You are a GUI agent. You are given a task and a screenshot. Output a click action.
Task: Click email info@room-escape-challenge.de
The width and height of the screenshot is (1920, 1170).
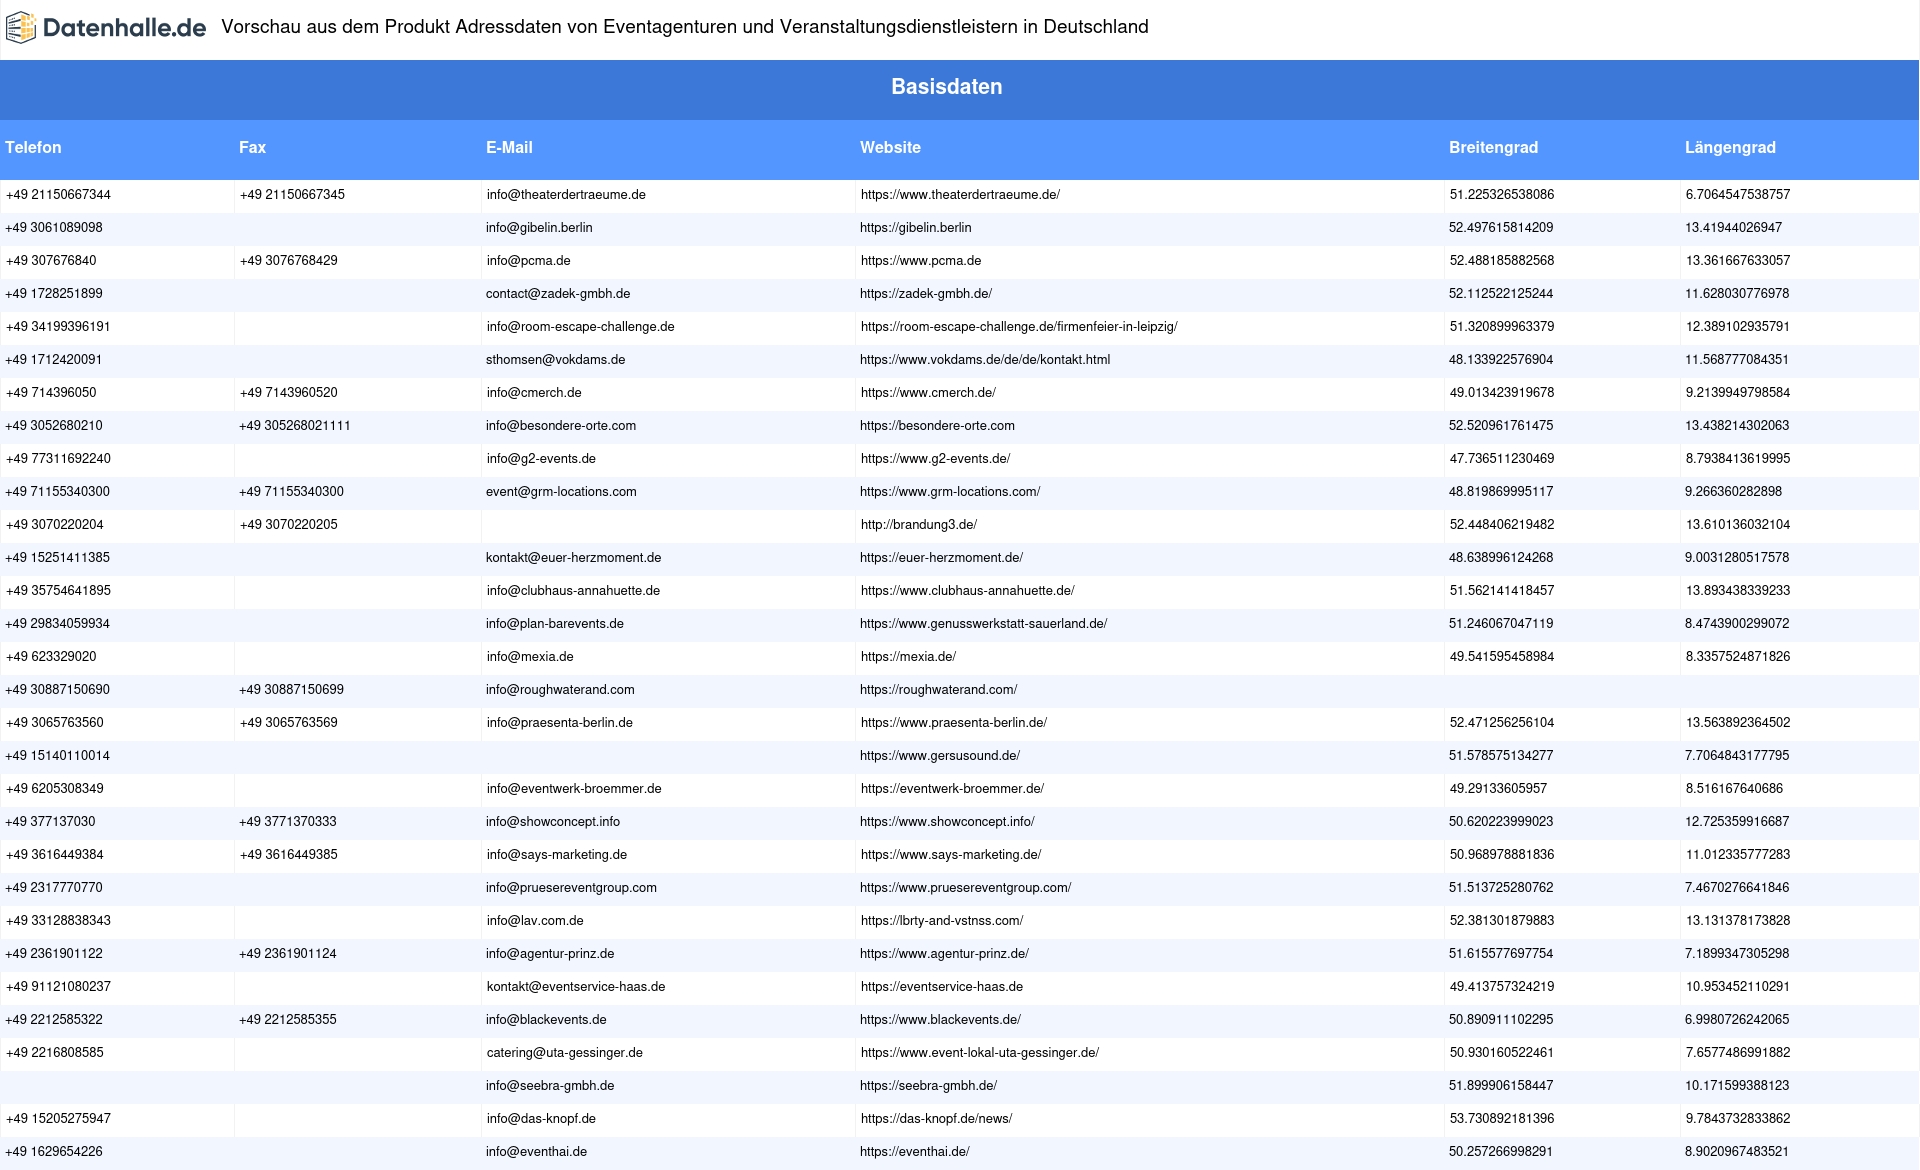pyautogui.click(x=580, y=327)
